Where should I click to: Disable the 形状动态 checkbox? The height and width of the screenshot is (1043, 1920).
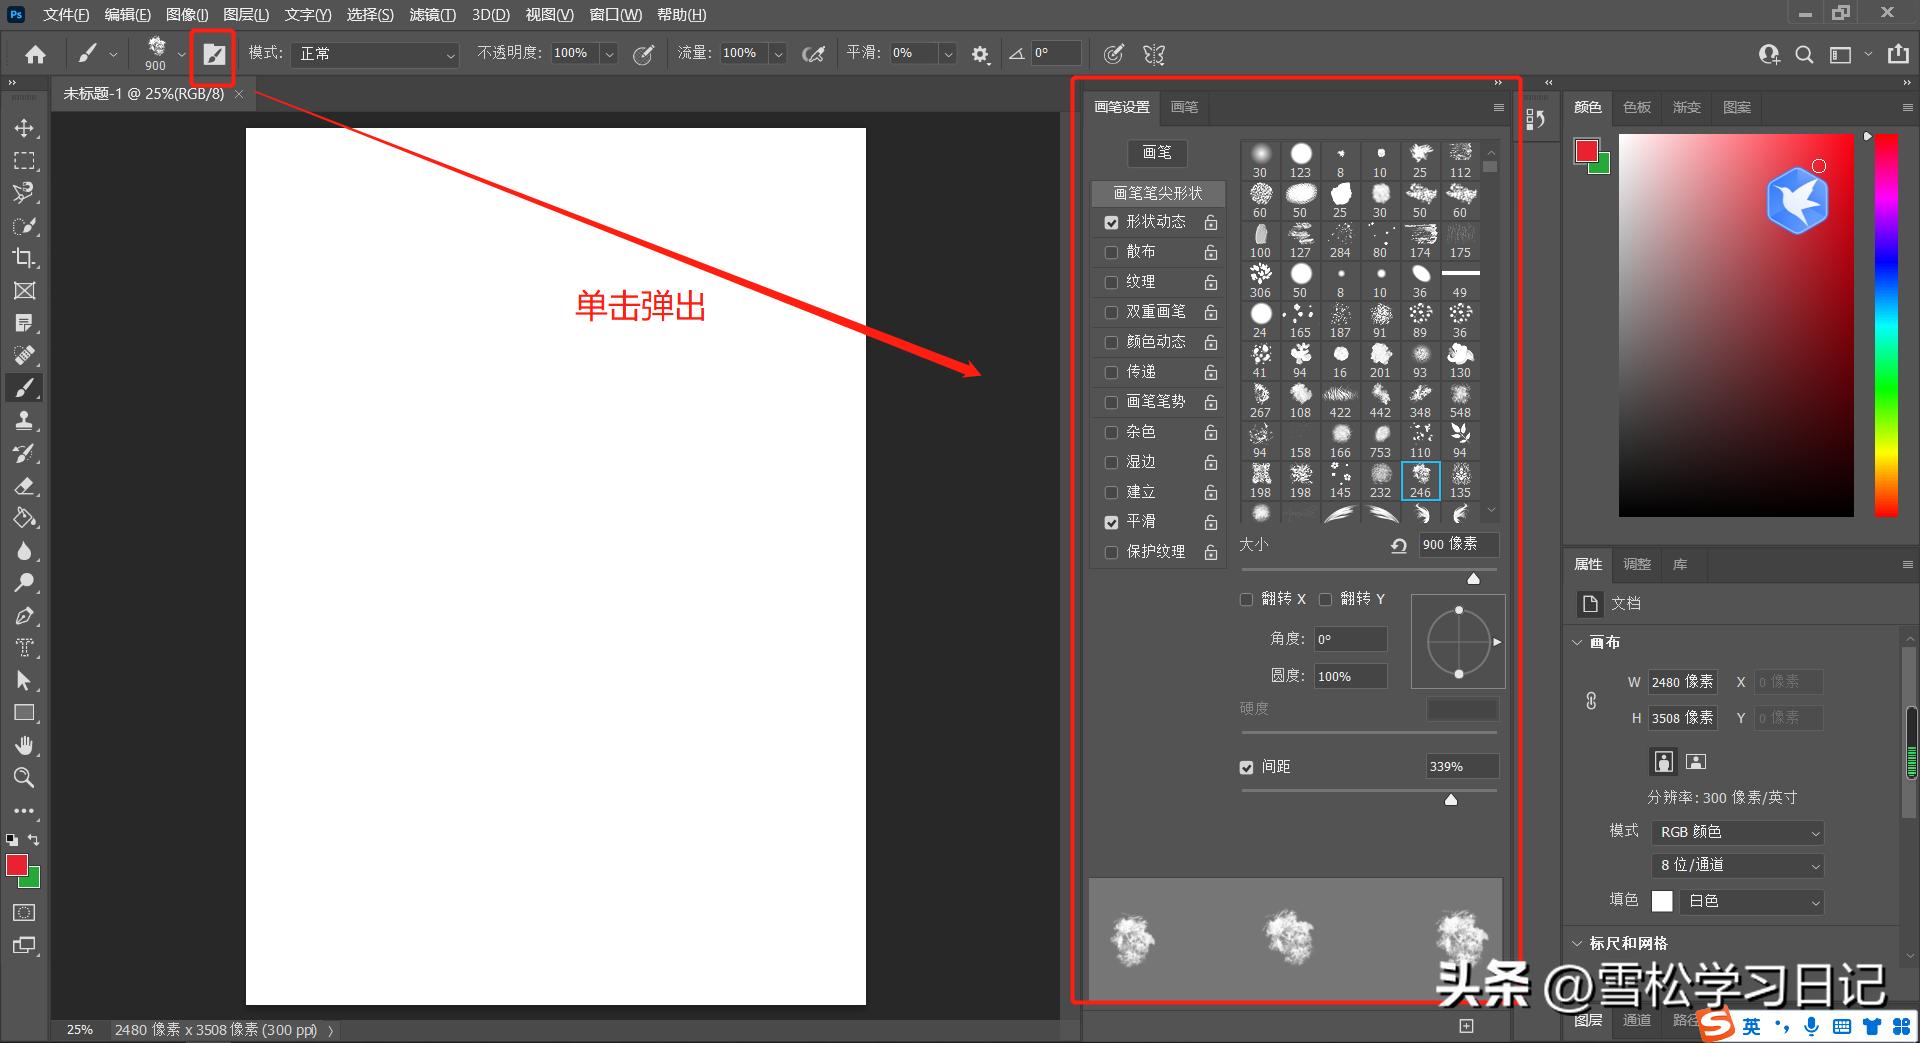tap(1111, 222)
